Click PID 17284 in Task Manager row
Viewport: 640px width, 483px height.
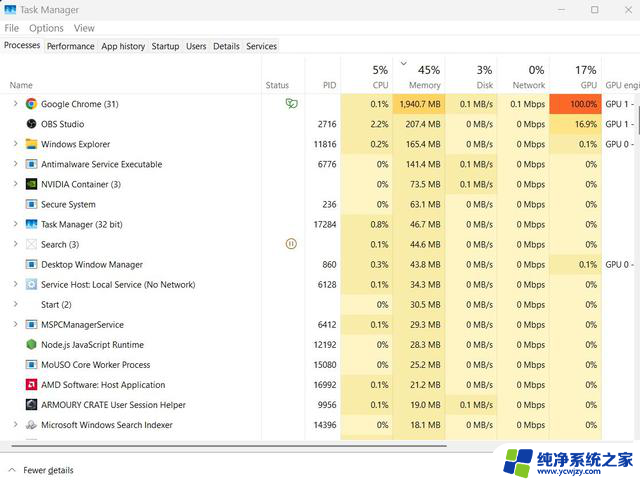point(325,224)
